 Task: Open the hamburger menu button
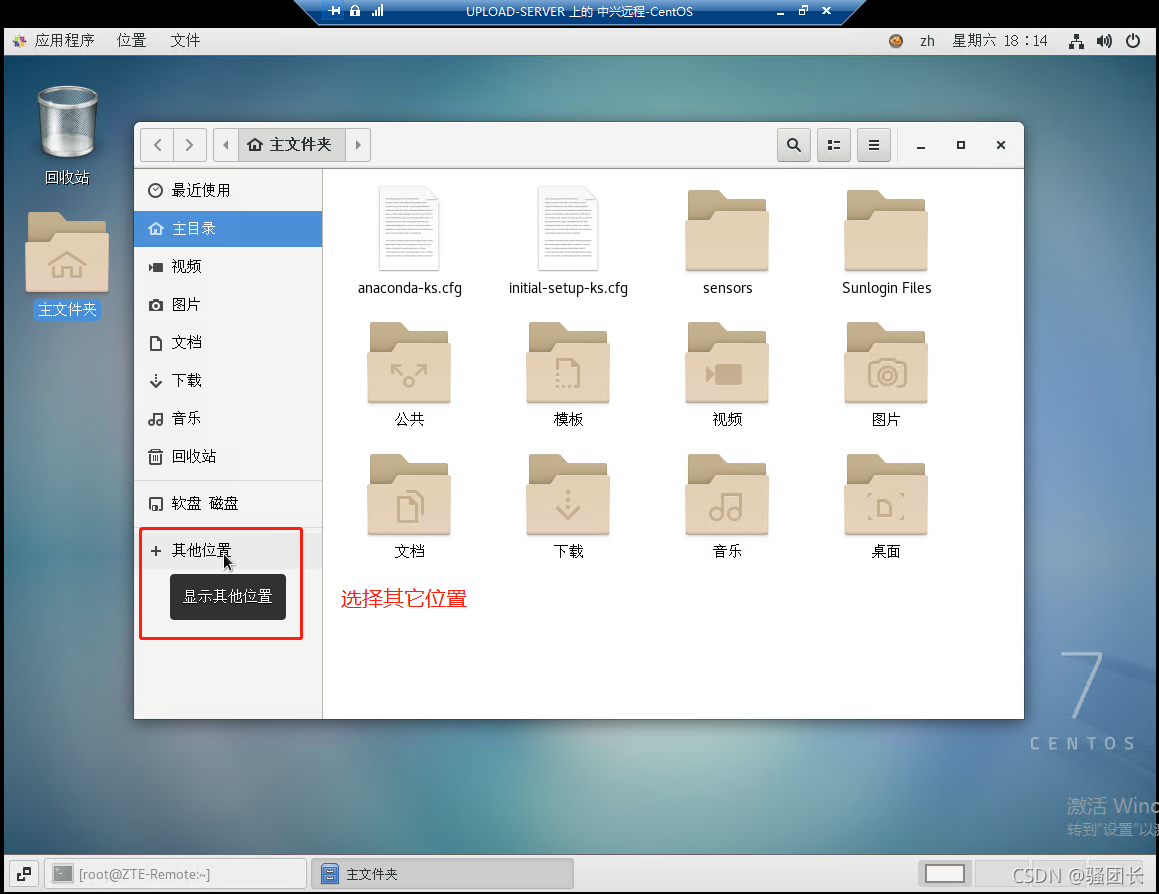tap(874, 145)
